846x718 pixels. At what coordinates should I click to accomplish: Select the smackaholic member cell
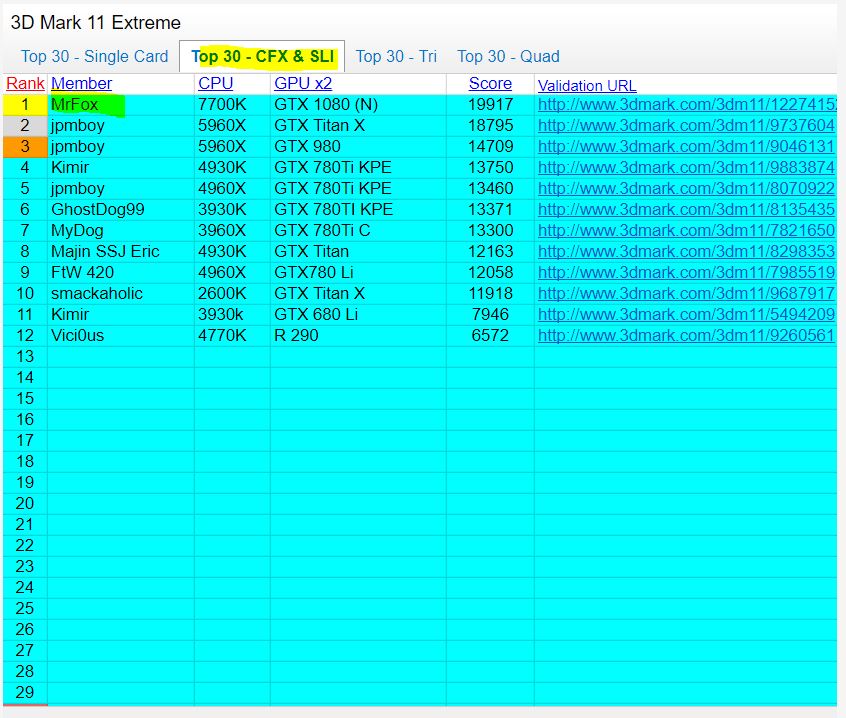coord(120,293)
